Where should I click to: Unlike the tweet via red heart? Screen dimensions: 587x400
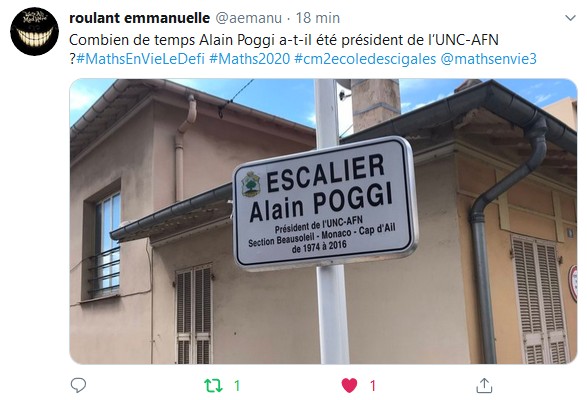point(349,385)
